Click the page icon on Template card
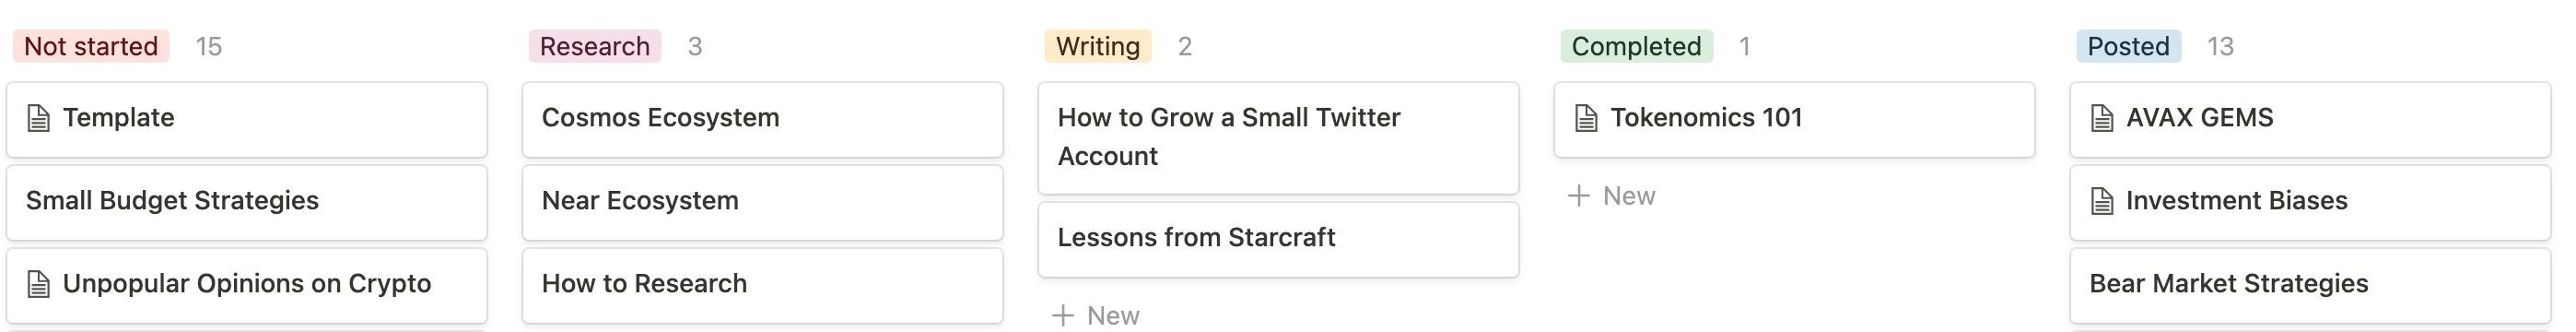This screenshot has width=2576, height=332. [38, 118]
